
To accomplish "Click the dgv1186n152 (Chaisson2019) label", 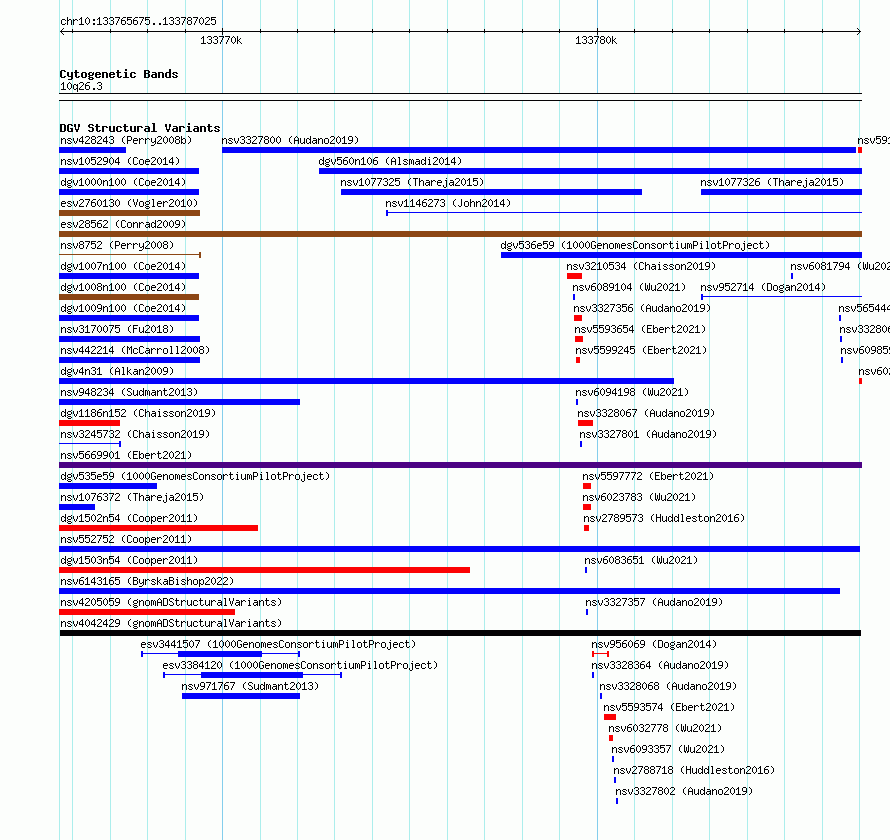I will (x=138, y=413).
